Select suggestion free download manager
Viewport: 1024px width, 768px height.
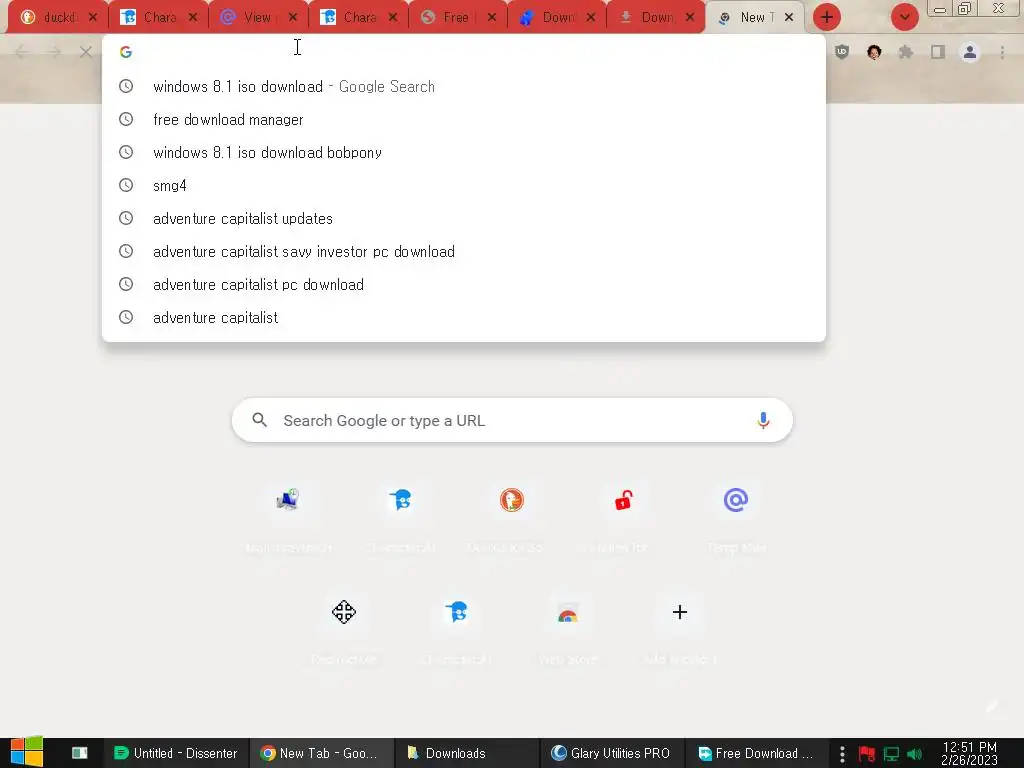click(464, 120)
